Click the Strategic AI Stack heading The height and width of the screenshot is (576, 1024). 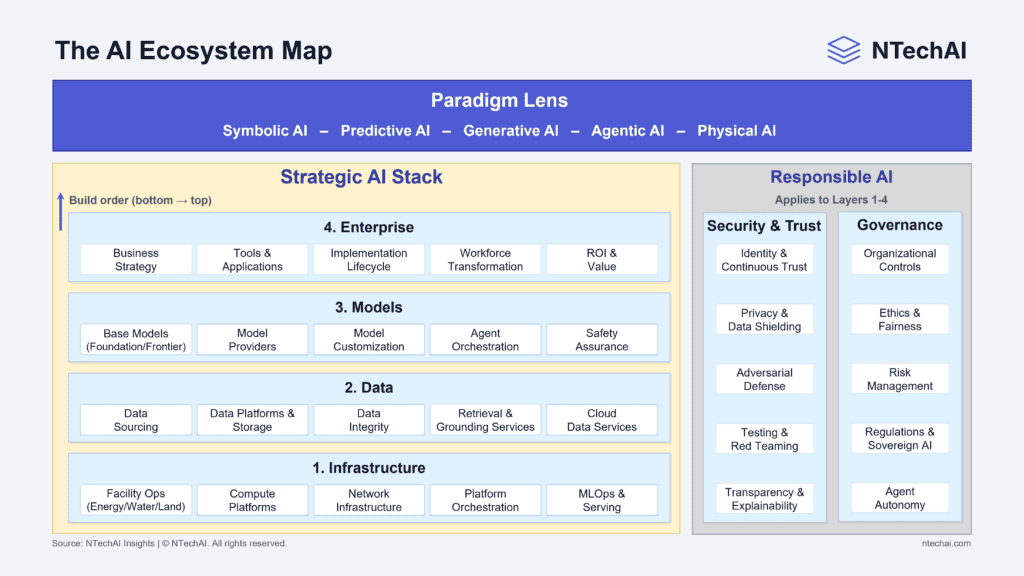[362, 177]
